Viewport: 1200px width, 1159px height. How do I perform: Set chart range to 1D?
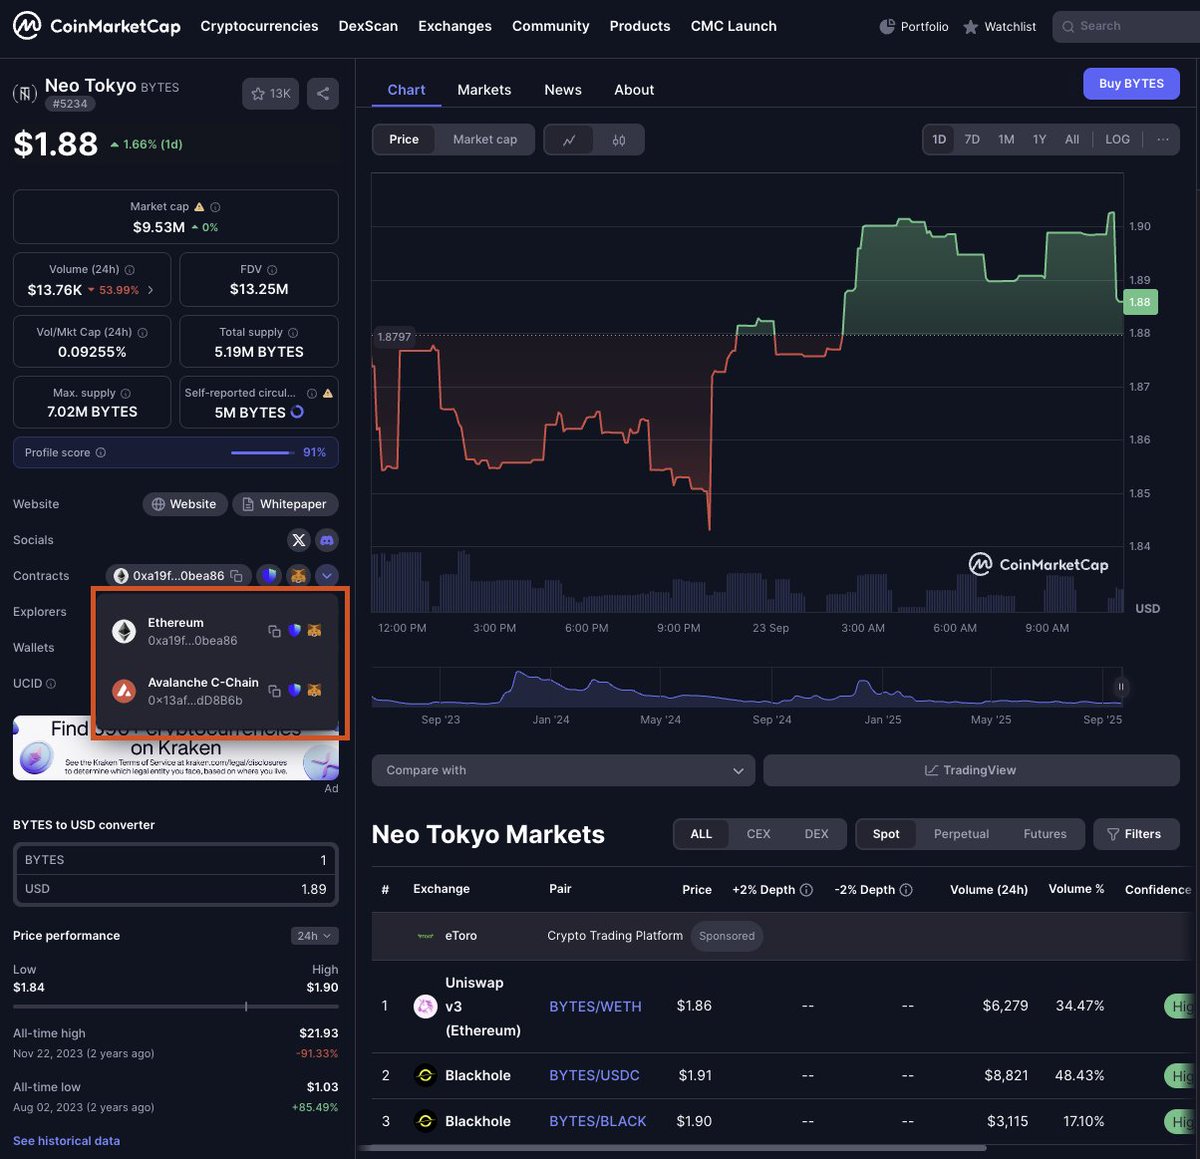tap(939, 140)
